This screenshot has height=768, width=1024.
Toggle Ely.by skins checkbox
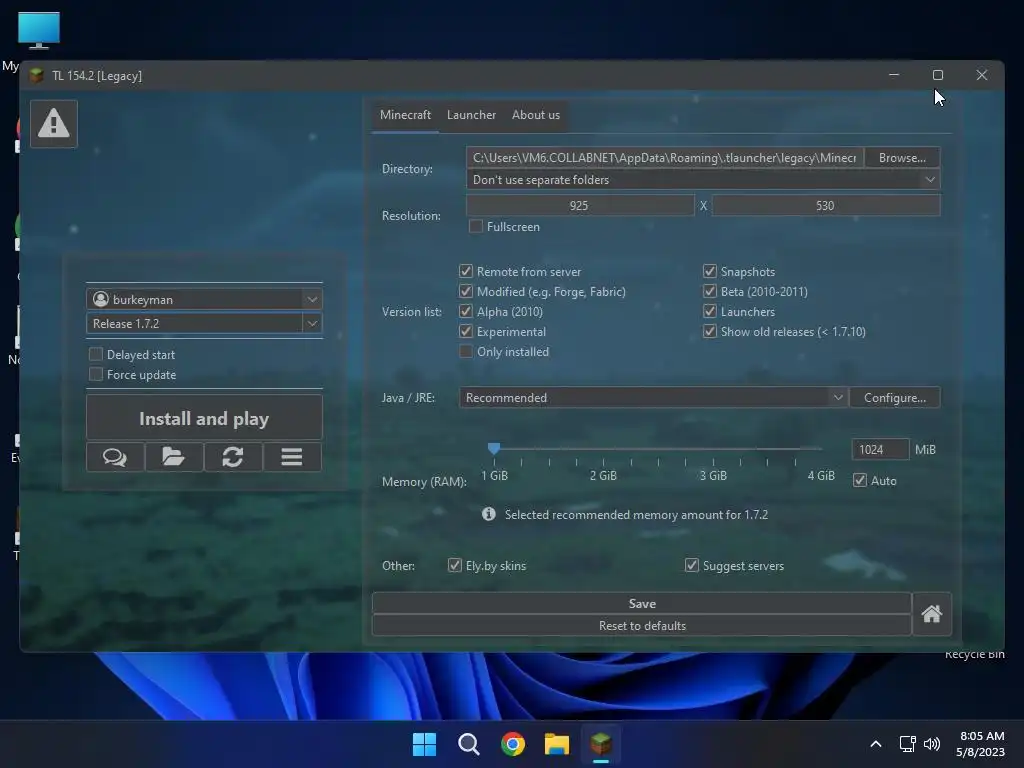[455, 566]
